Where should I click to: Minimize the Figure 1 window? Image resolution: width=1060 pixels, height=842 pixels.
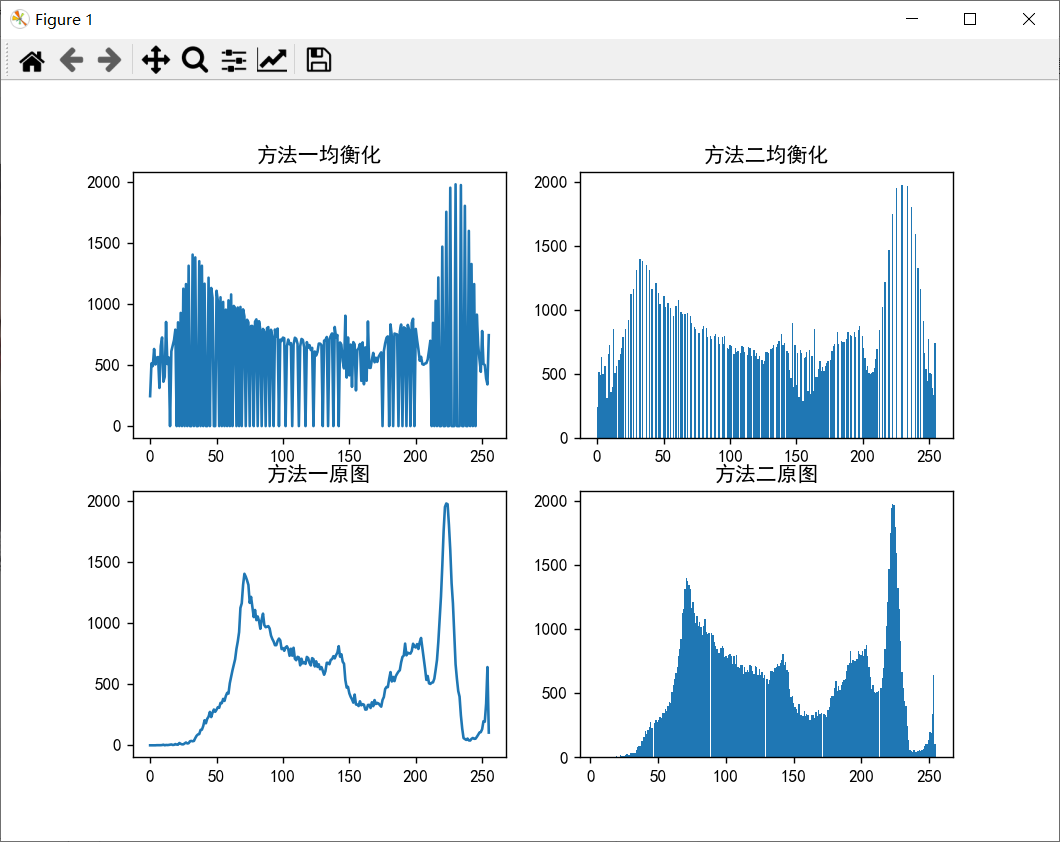coord(912,19)
